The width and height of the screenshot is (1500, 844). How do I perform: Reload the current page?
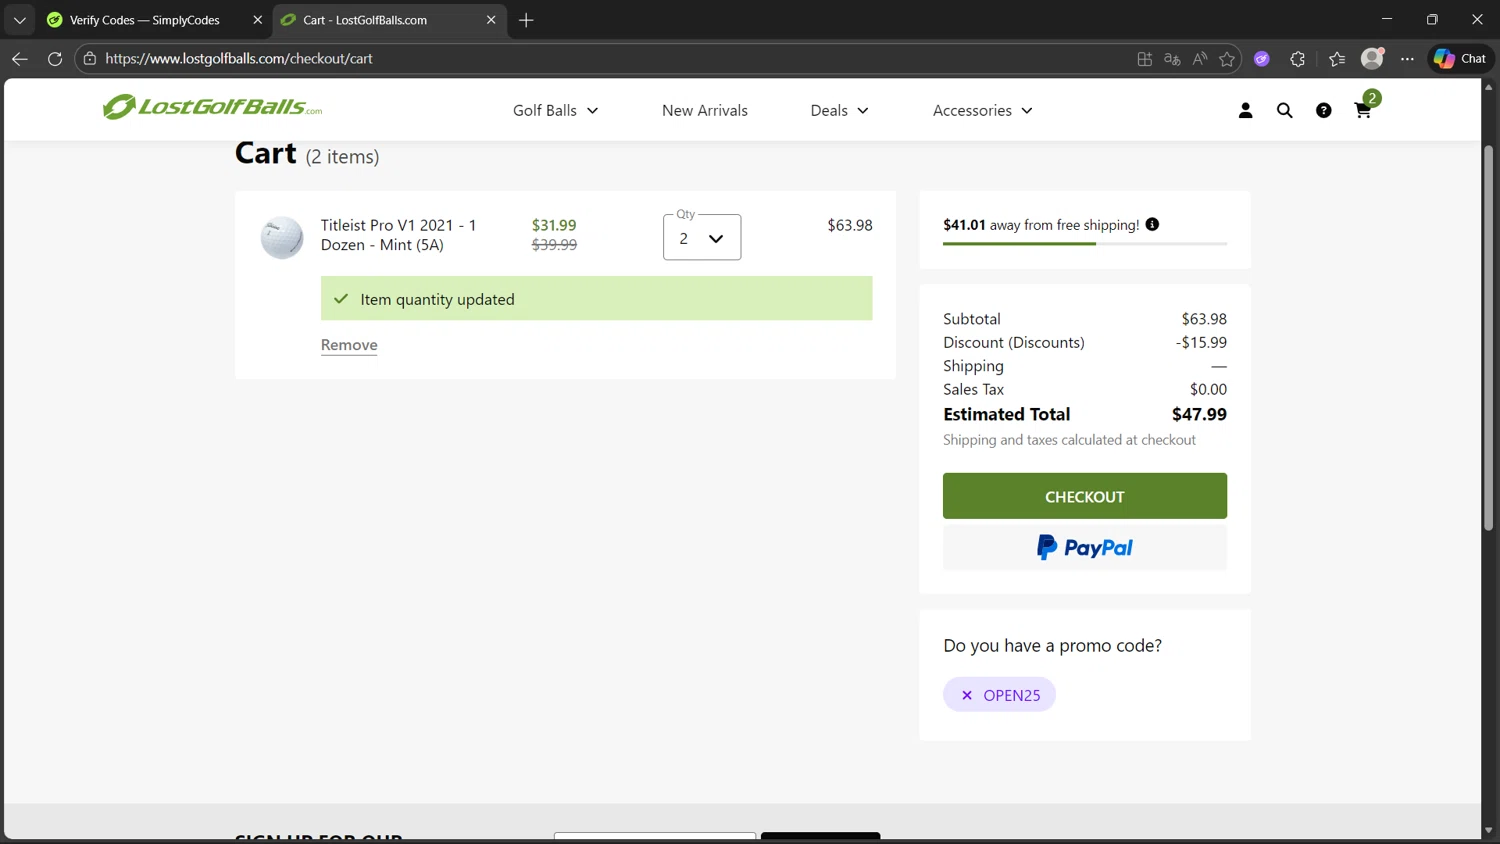pos(55,59)
